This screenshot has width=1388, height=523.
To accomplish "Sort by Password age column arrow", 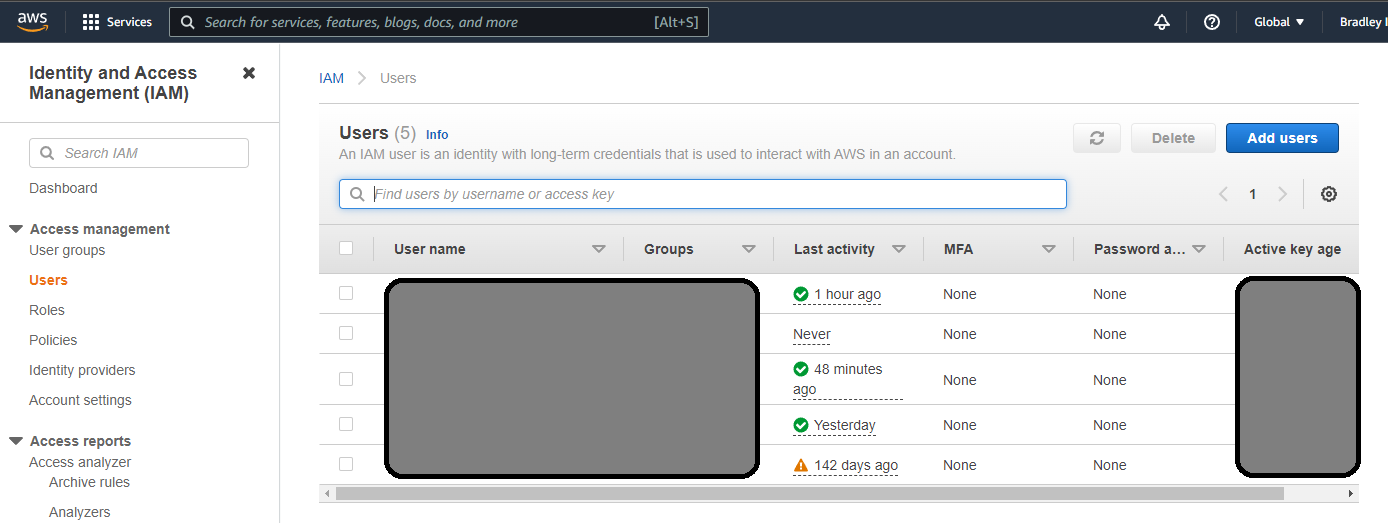I will 1199,250.
